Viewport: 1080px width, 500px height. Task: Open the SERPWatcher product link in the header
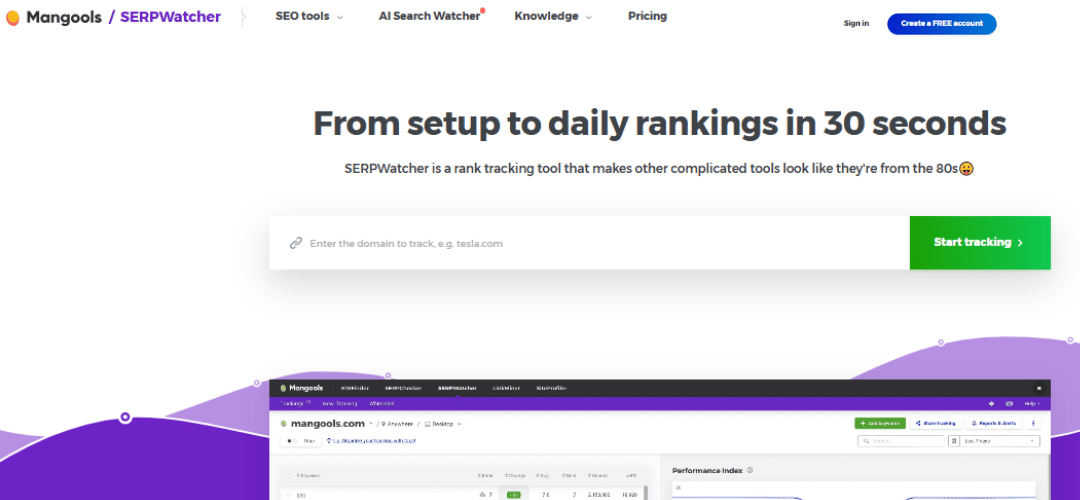tap(170, 17)
